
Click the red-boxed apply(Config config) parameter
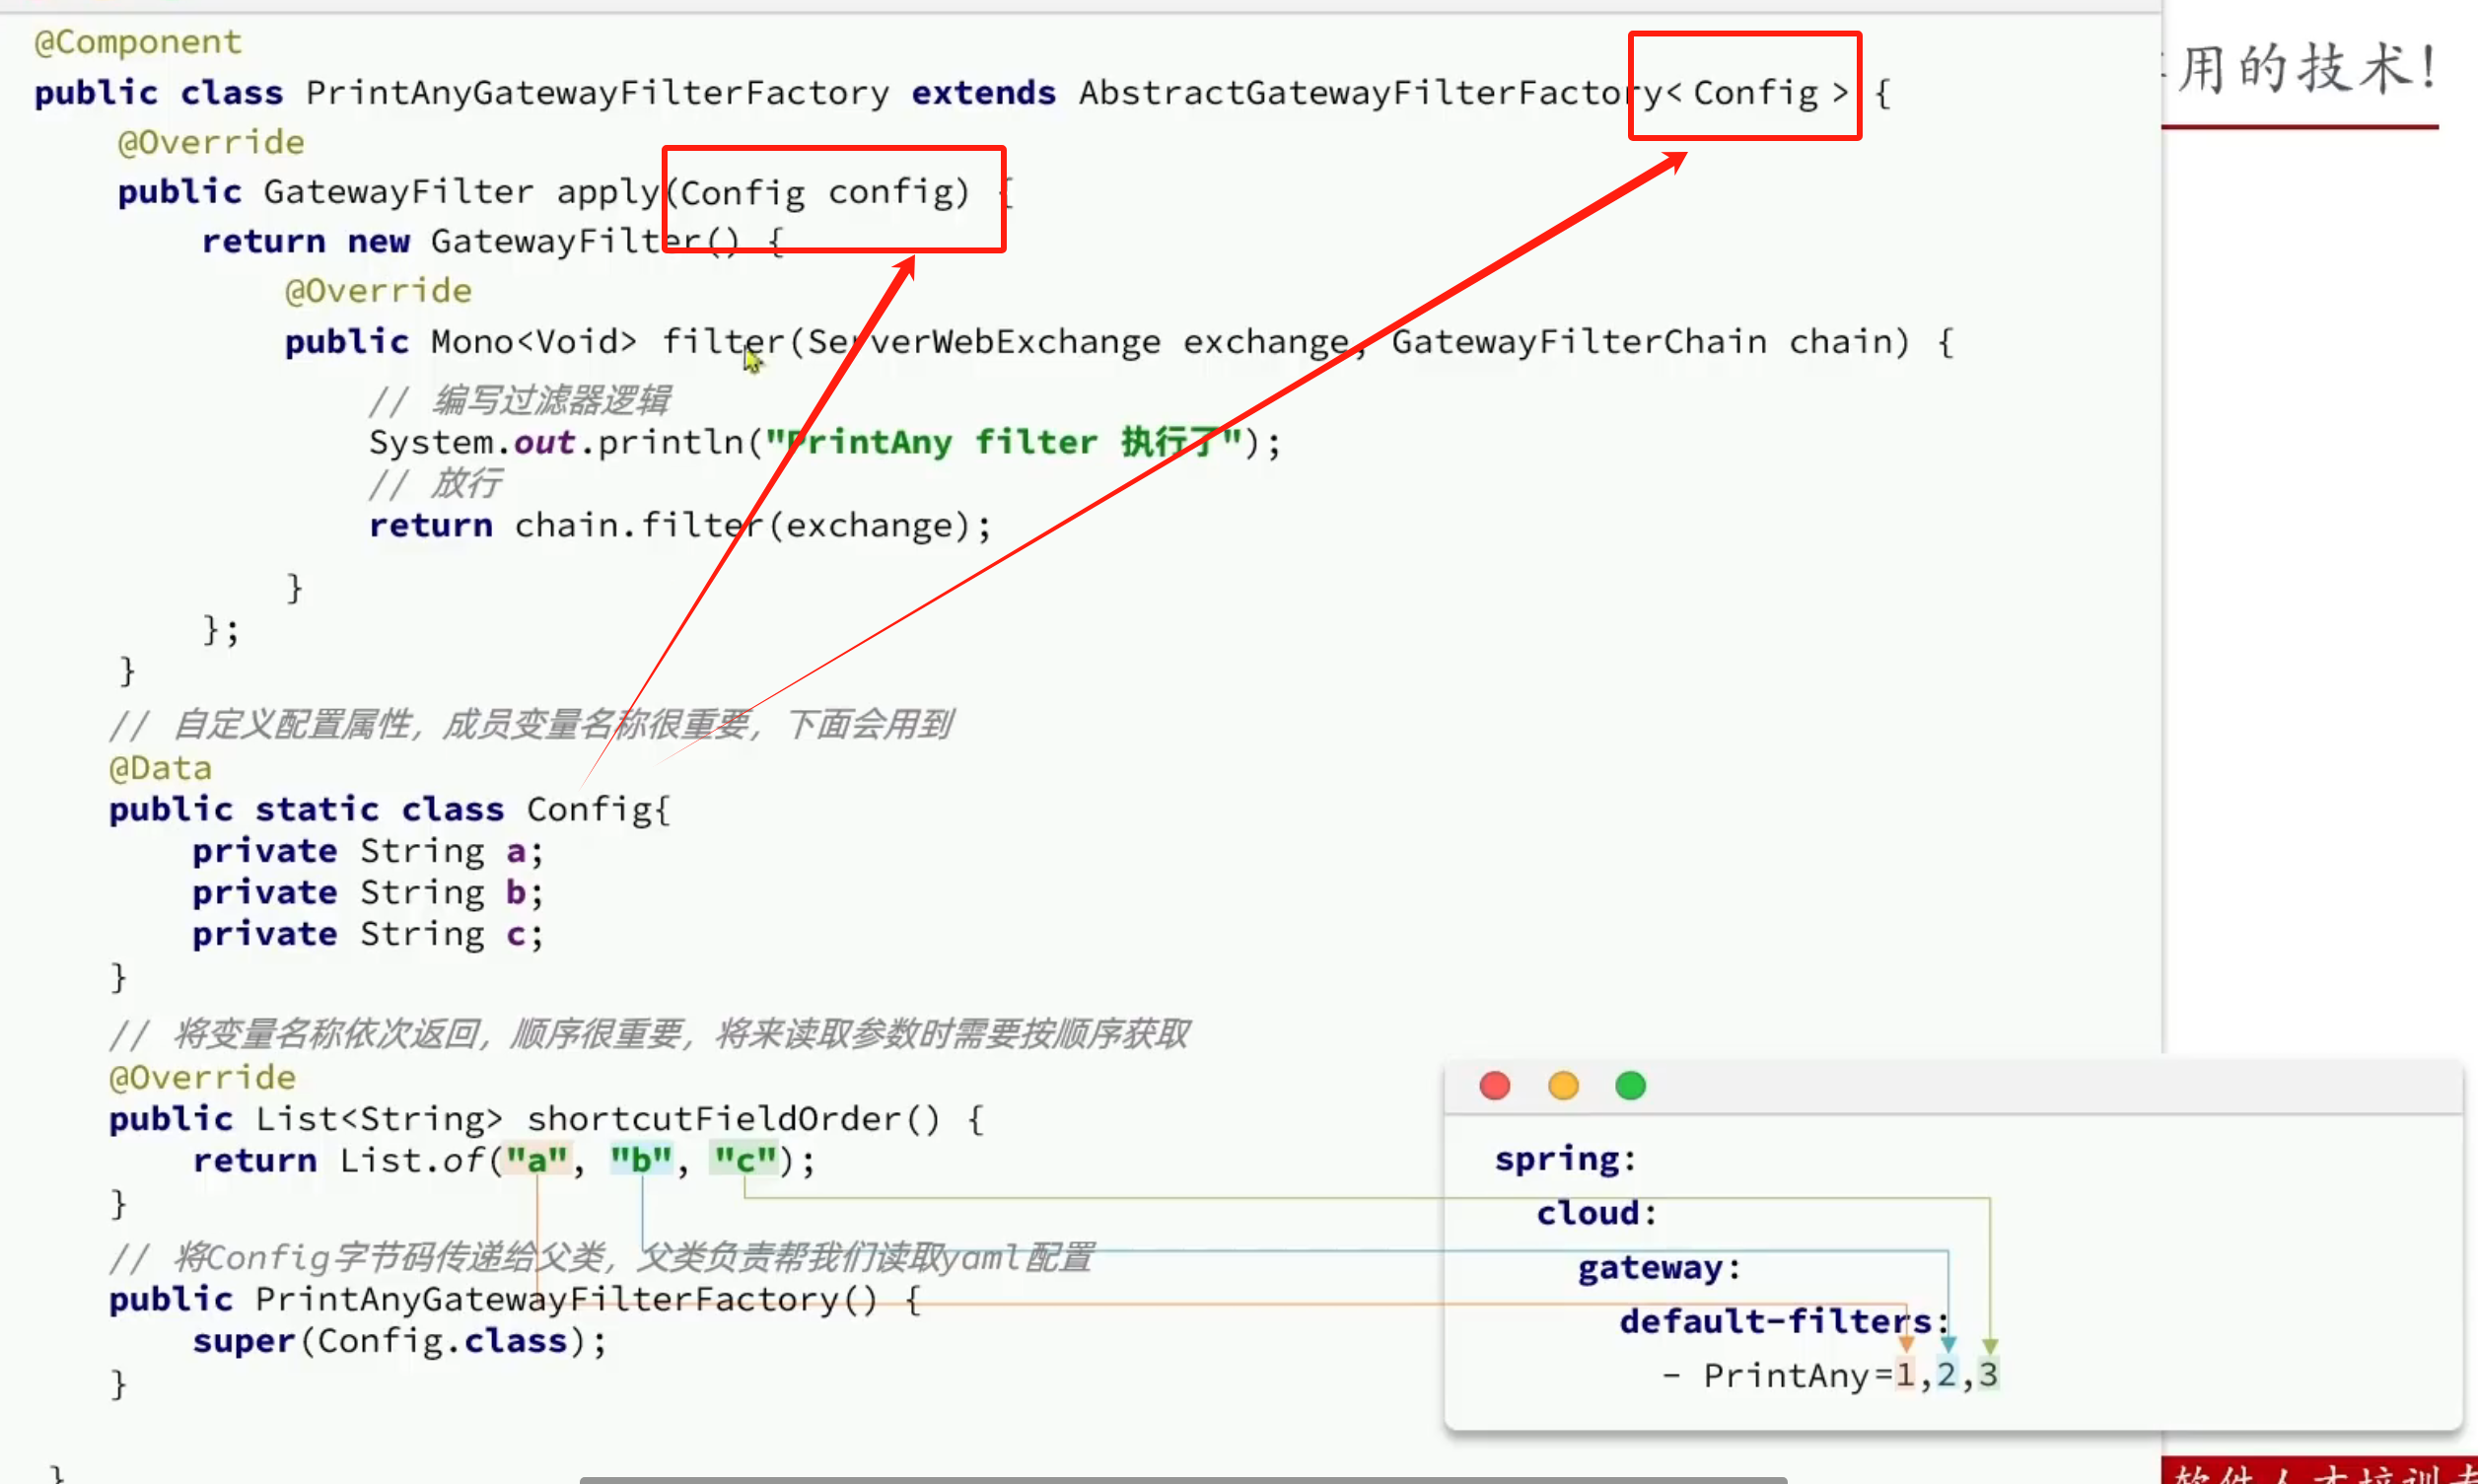point(818,192)
